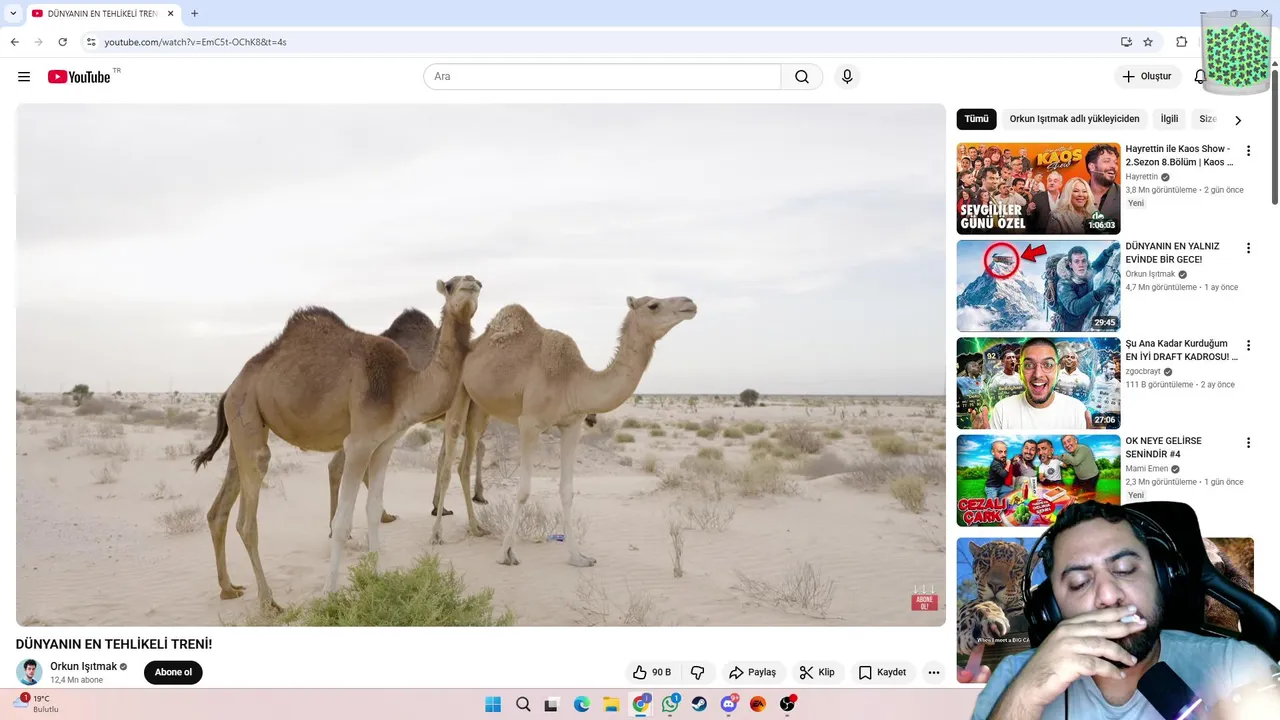Click install app icon in address bar
This screenshot has height=720, width=1280.
pos(1126,42)
